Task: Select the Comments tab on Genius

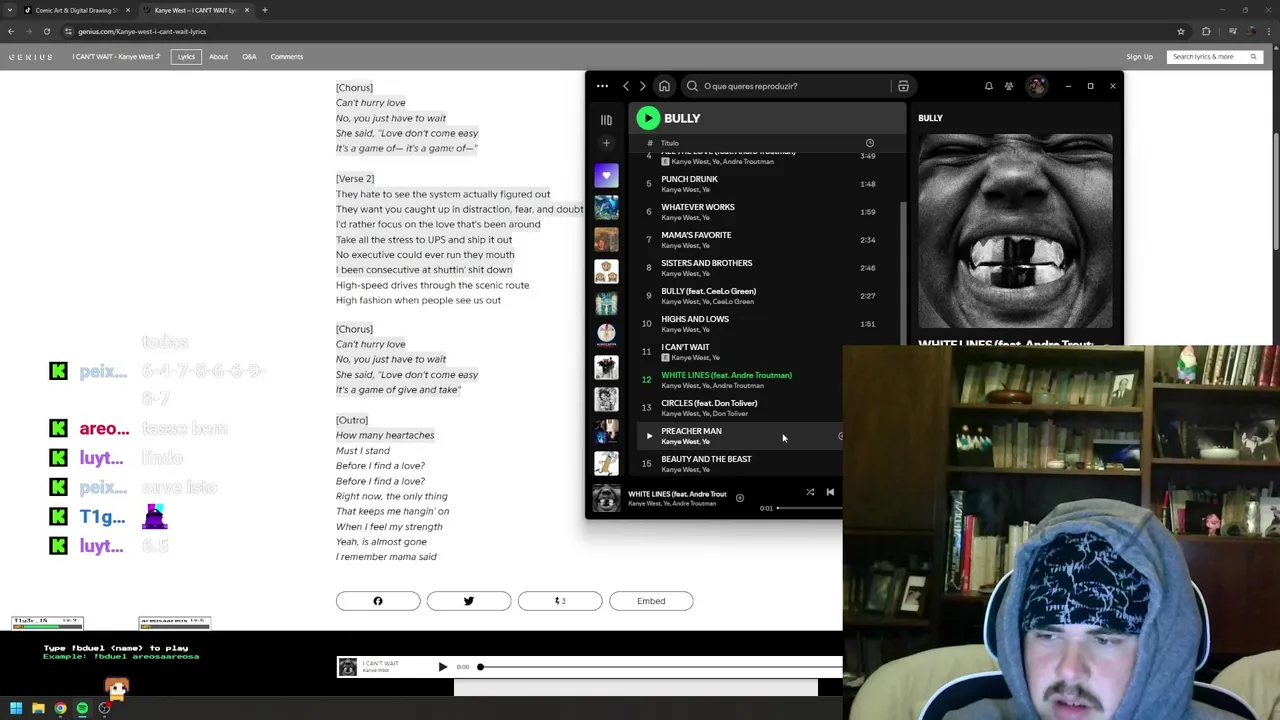Action: pyautogui.click(x=286, y=57)
